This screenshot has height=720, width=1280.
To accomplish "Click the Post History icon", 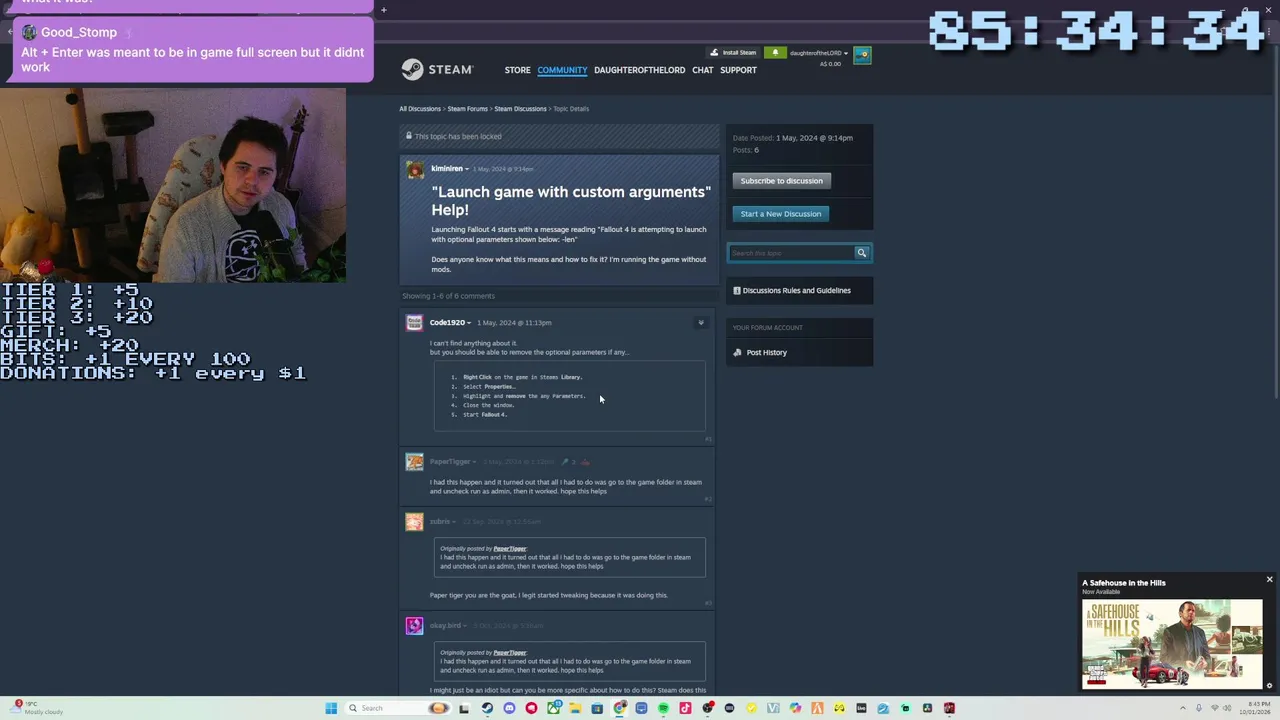I will [x=738, y=352].
